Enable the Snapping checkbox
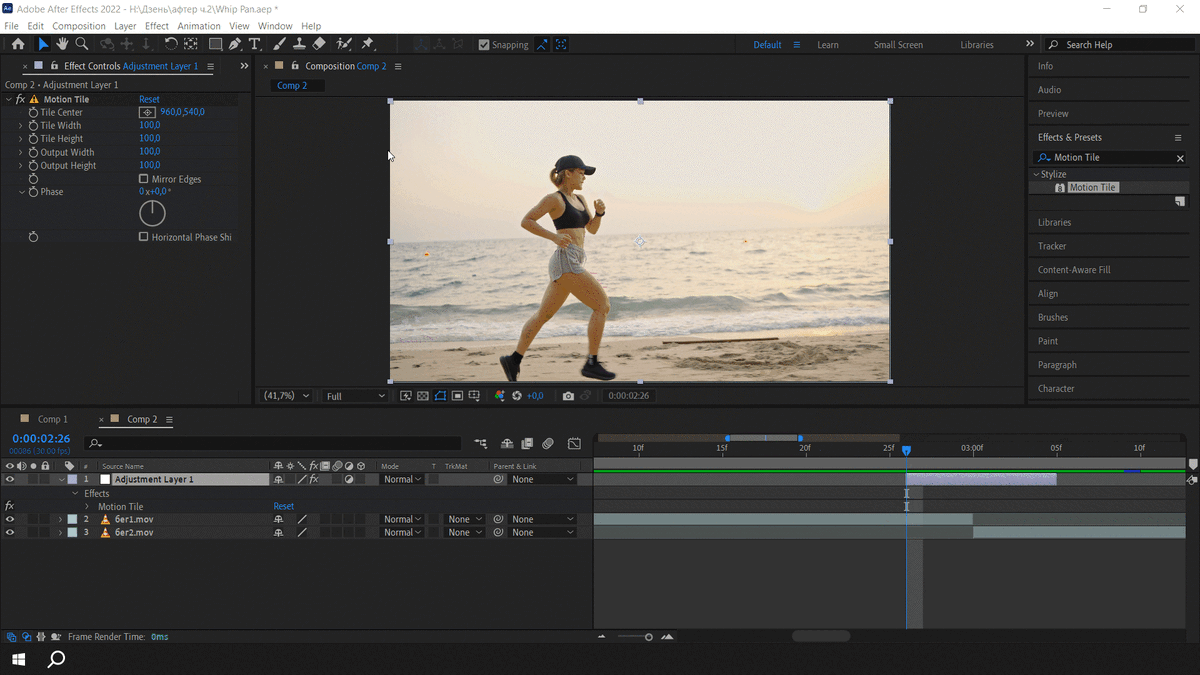The image size is (1200, 675). (484, 45)
